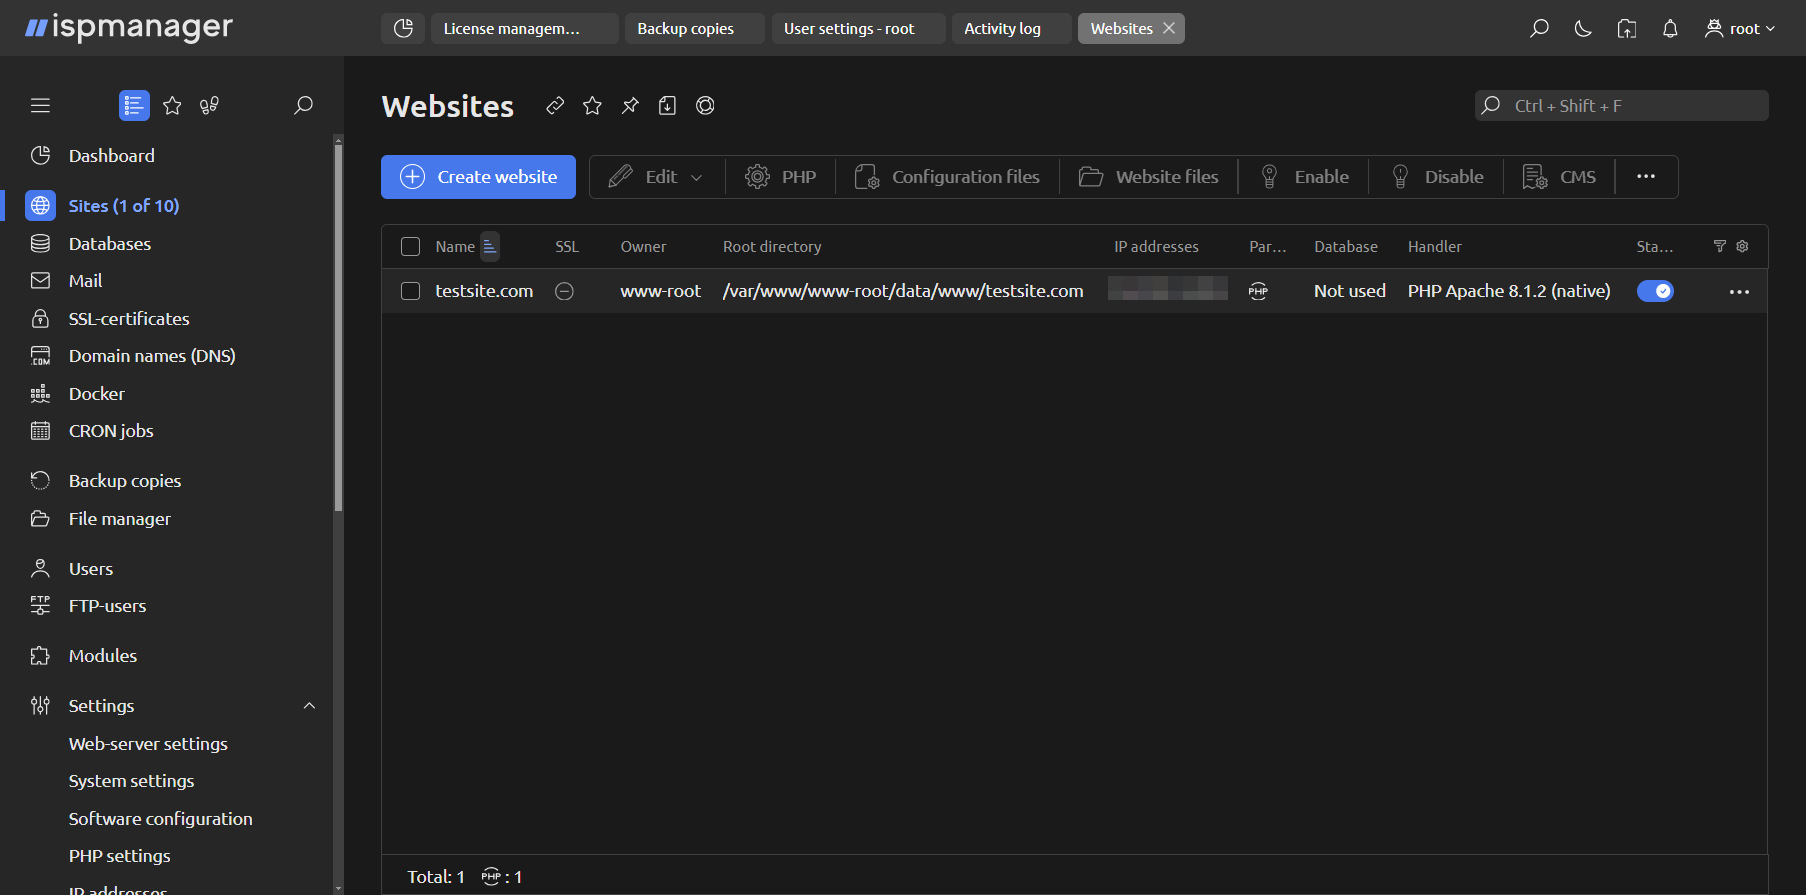Viewport: 1806px width, 895px height.
Task: Open table settings gear icon
Action: point(1742,246)
